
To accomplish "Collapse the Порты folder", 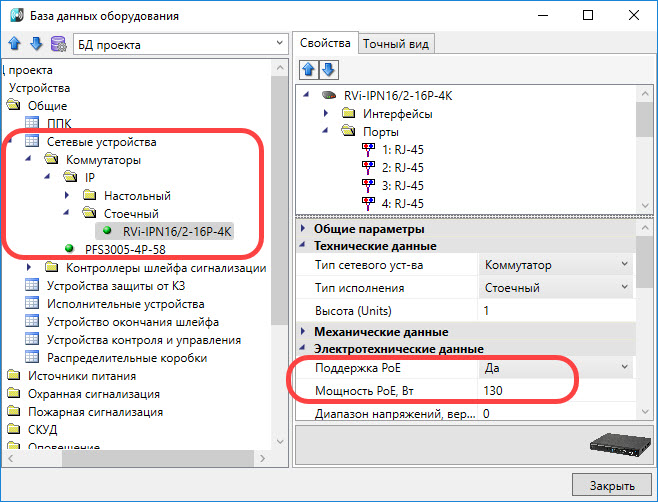I will (325, 131).
